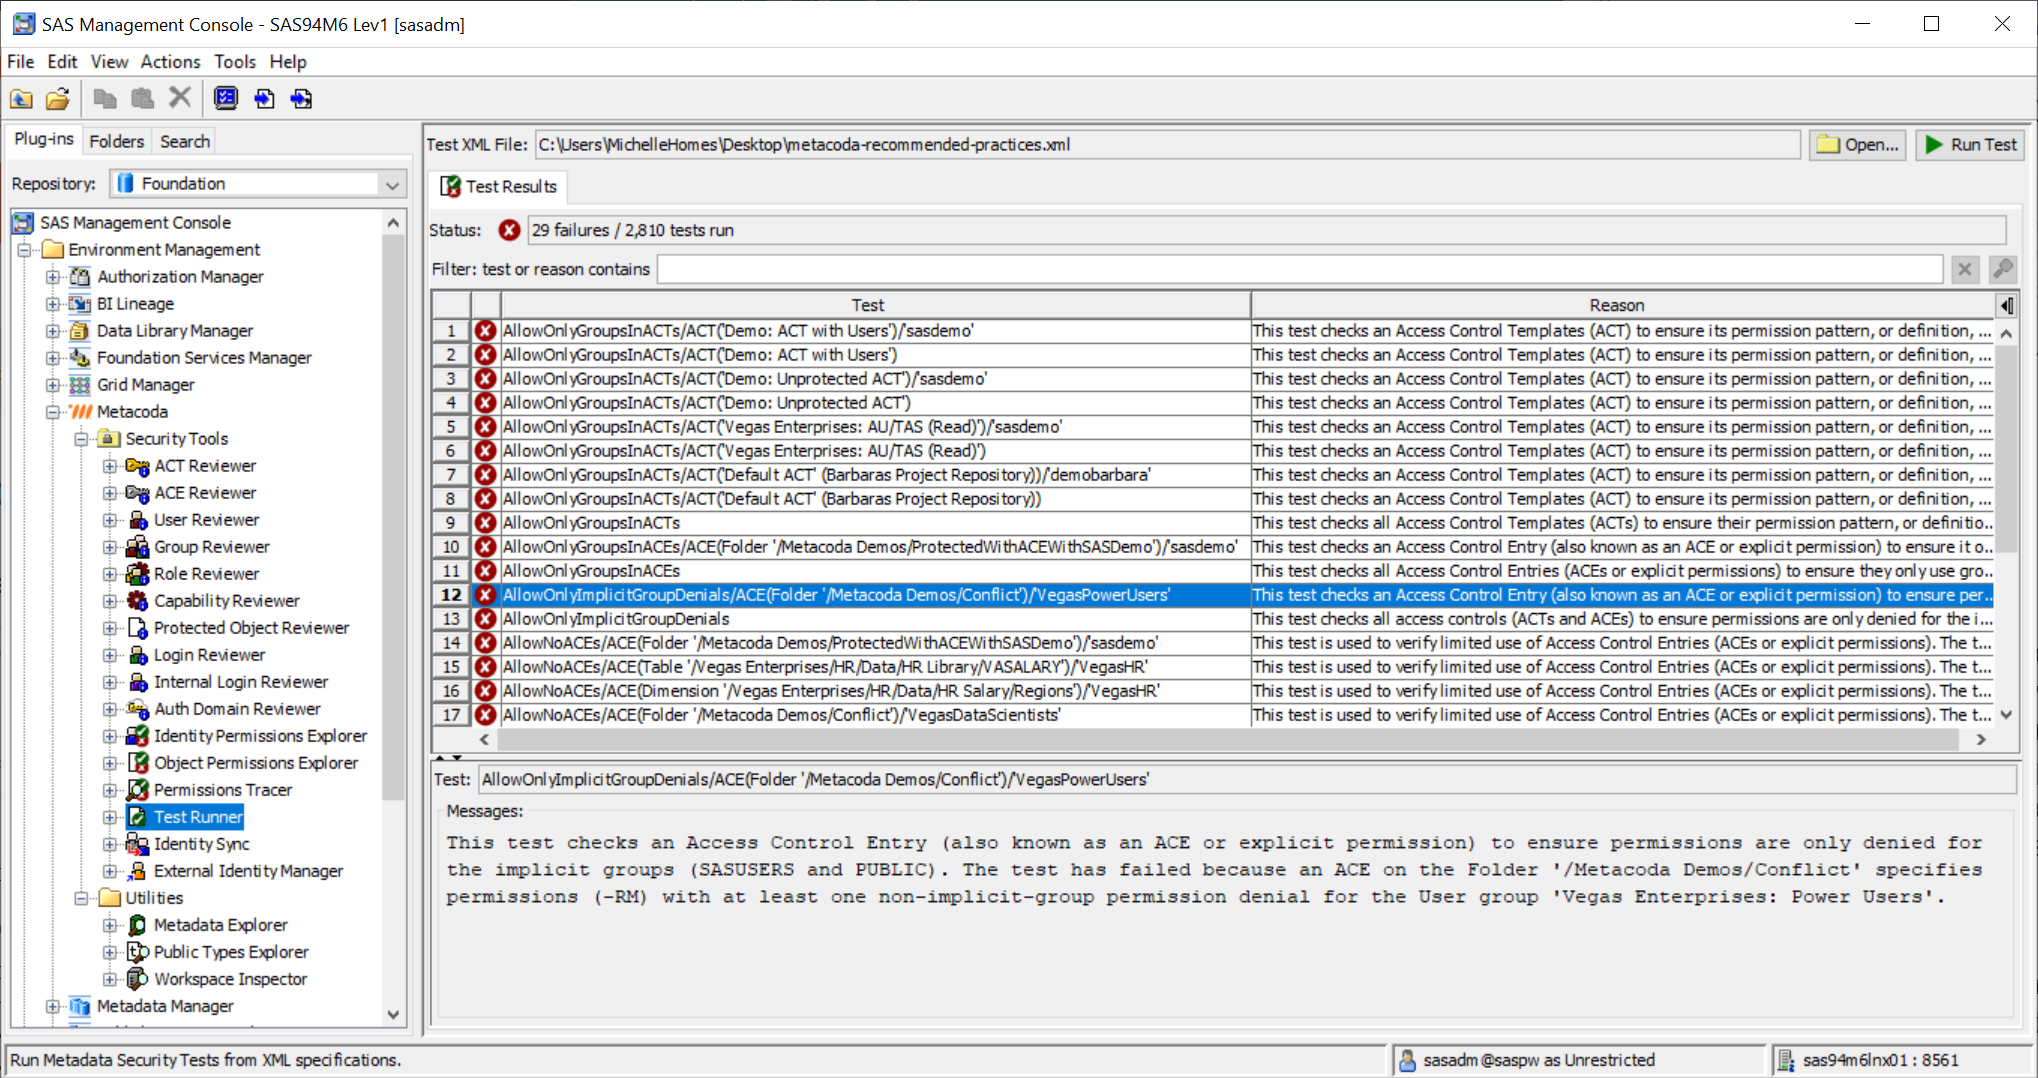Image resolution: width=2038 pixels, height=1078 pixels.
Task: Click the Capability Reviewer icon
Action: pos(137,601)
